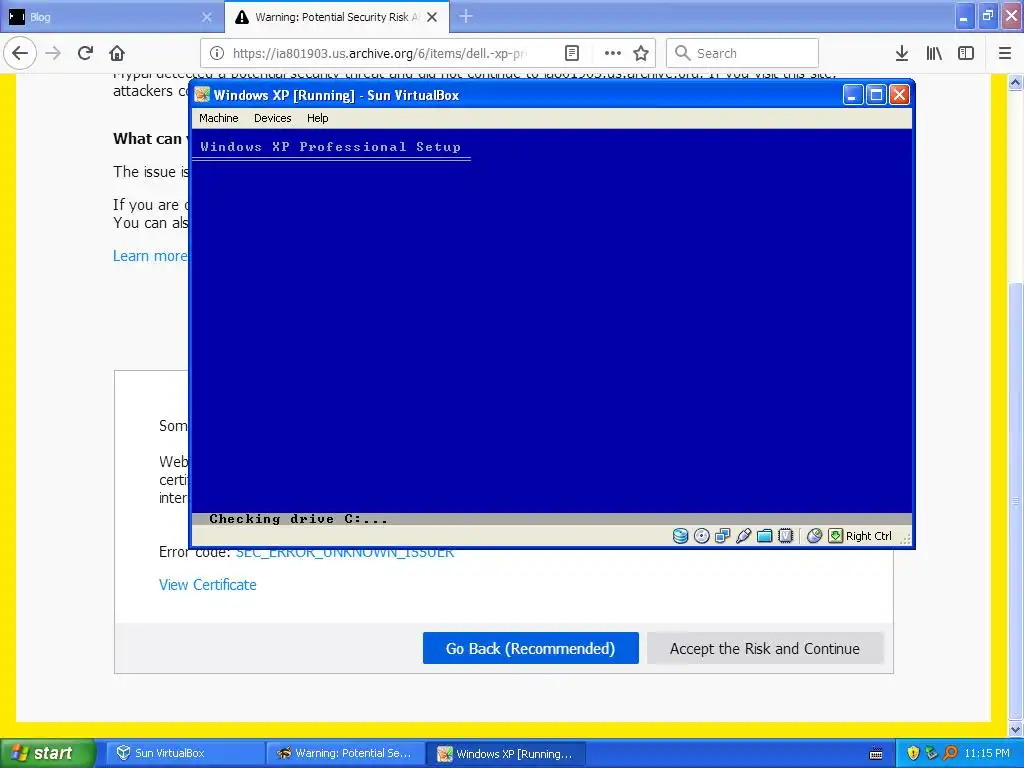Image resolution: width=1024 pixels, height=768 pixels.
Task: Click Go Back (Recommended) button
Action: tap(530, 648)
